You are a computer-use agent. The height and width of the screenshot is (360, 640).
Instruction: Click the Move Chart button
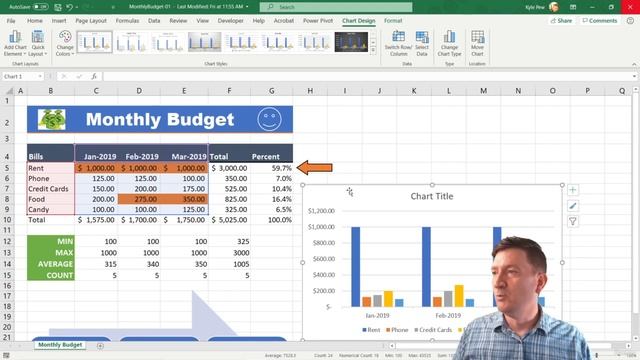477,43
